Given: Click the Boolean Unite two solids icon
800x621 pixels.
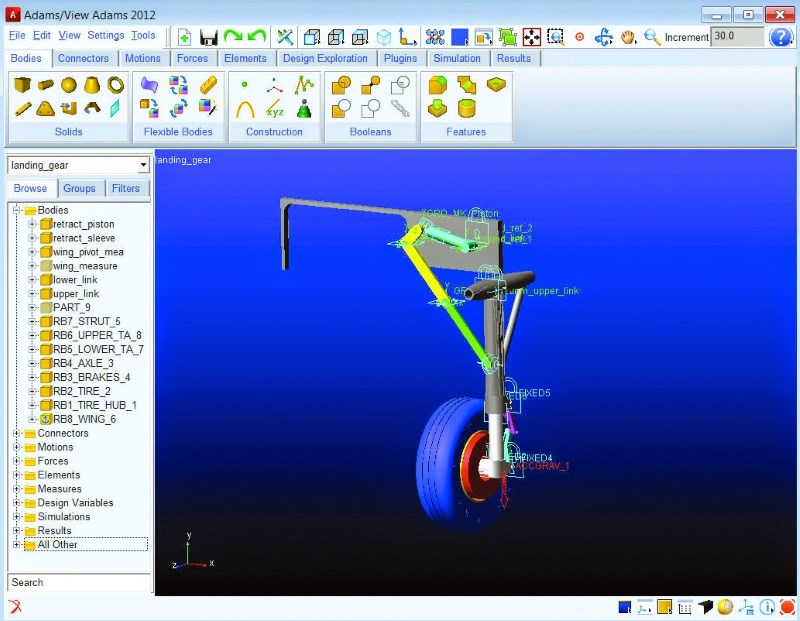Looking at the screenshot, I should point(341,85).
